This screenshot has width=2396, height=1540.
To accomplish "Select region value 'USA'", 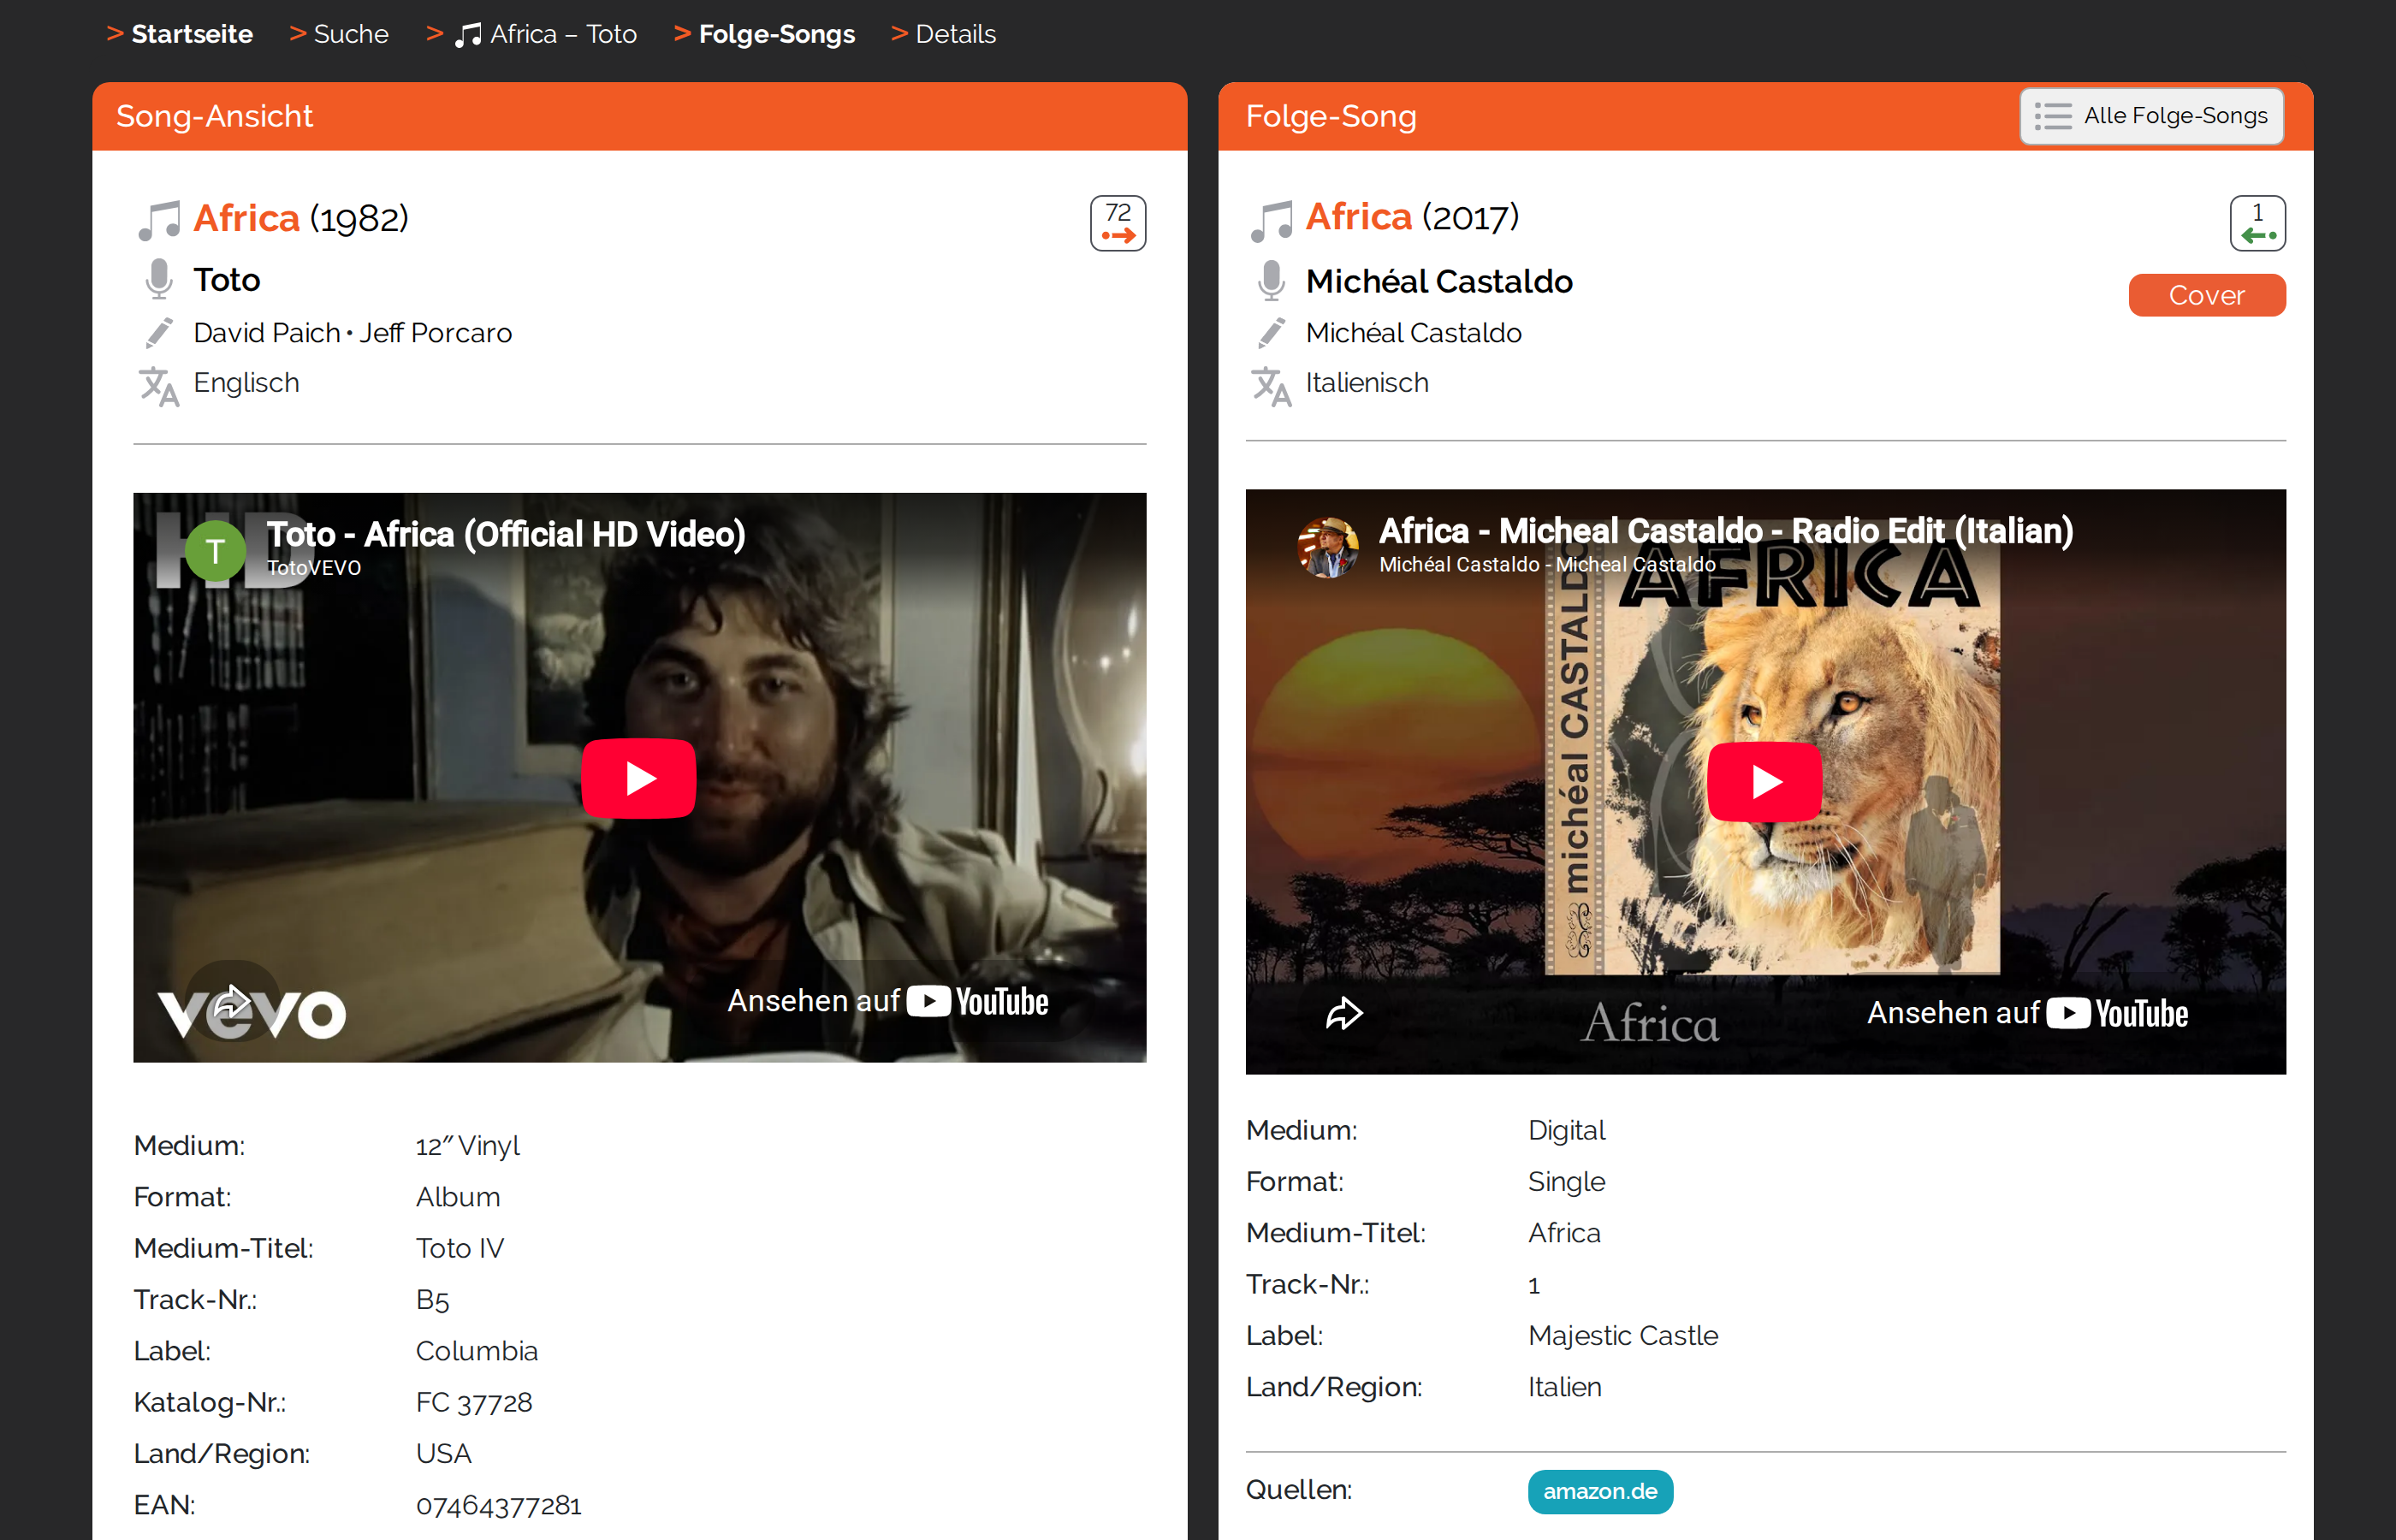I will coord(443,1454).
